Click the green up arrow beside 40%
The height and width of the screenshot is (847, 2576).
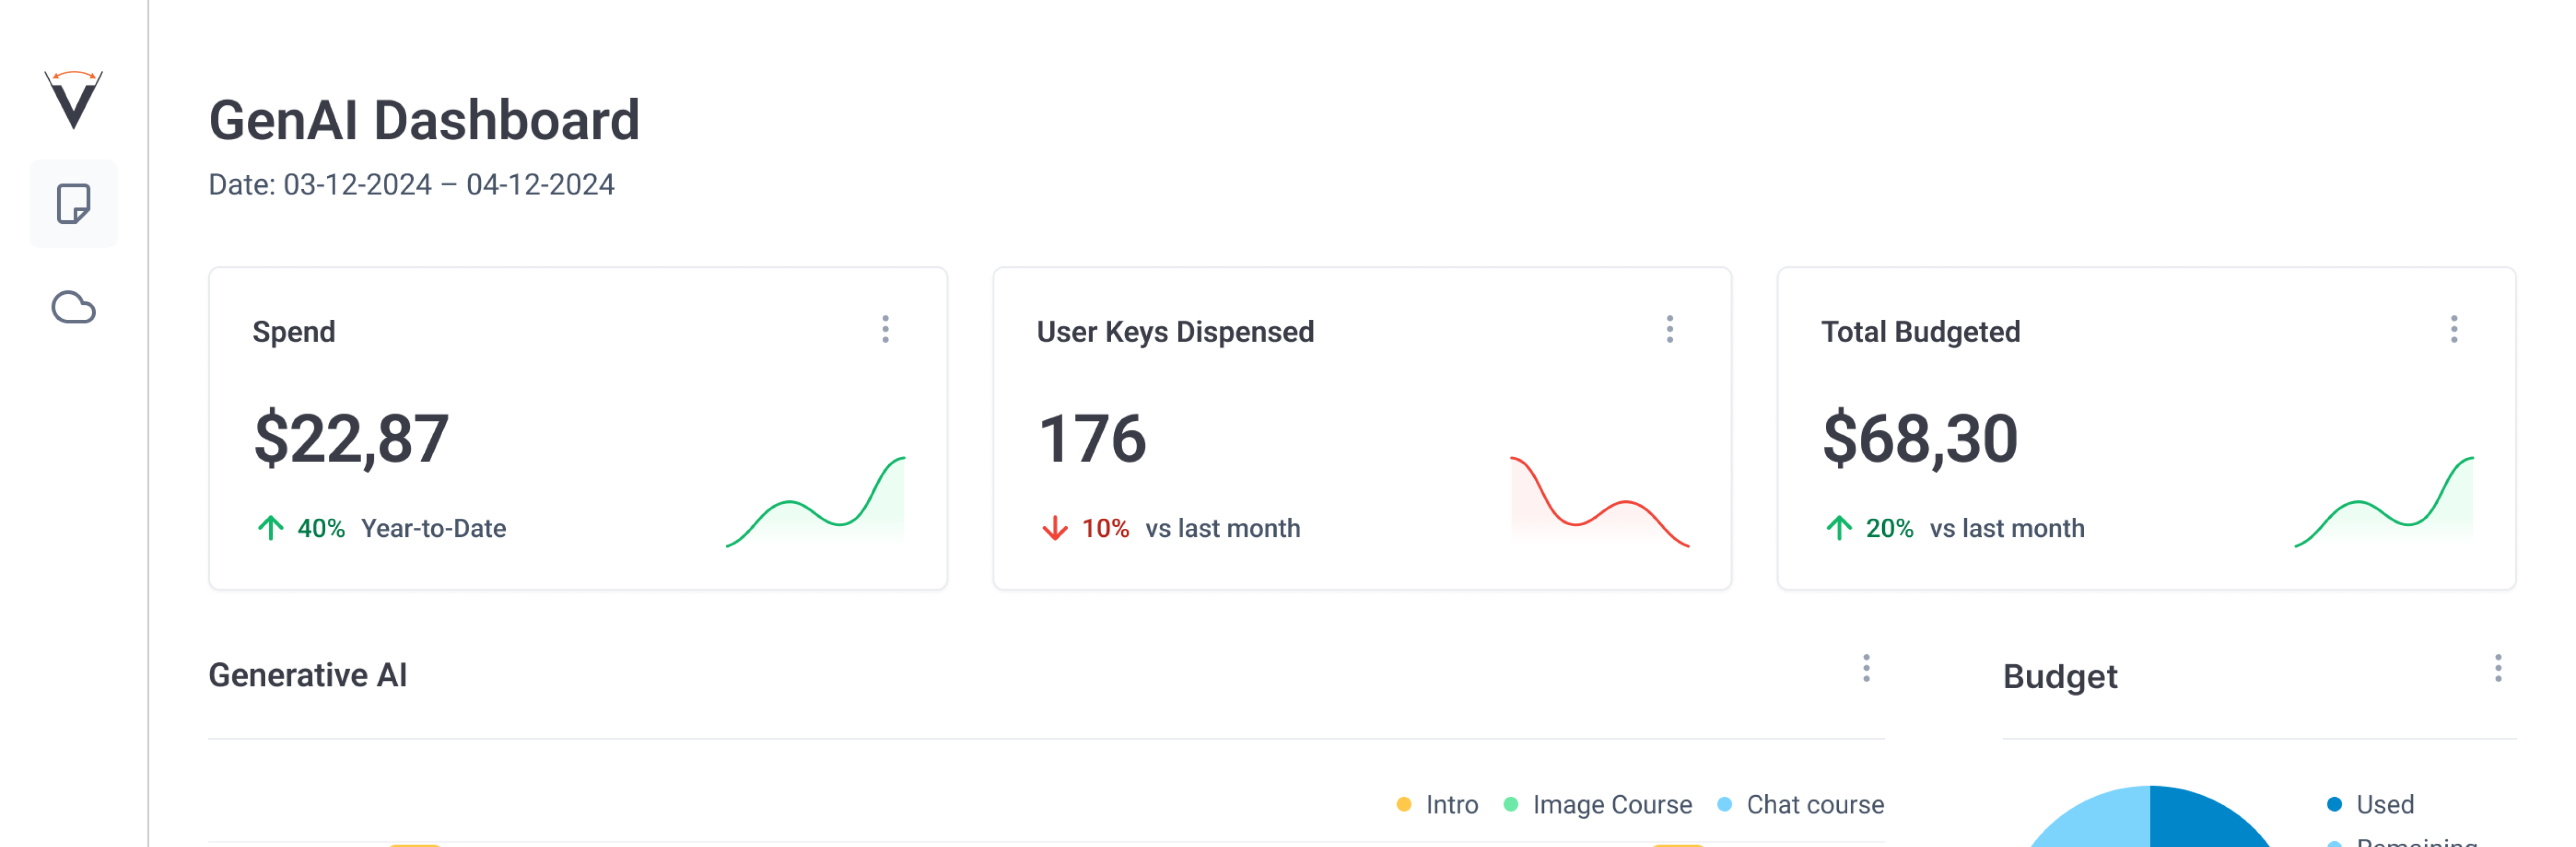coord(270,528)
